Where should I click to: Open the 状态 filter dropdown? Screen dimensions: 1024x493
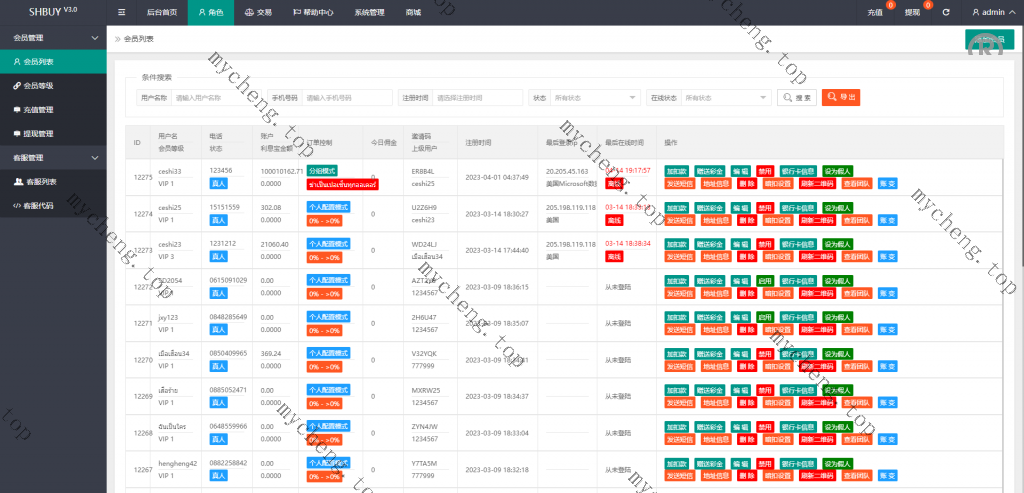pyautogui.click(x=596, y=98)
